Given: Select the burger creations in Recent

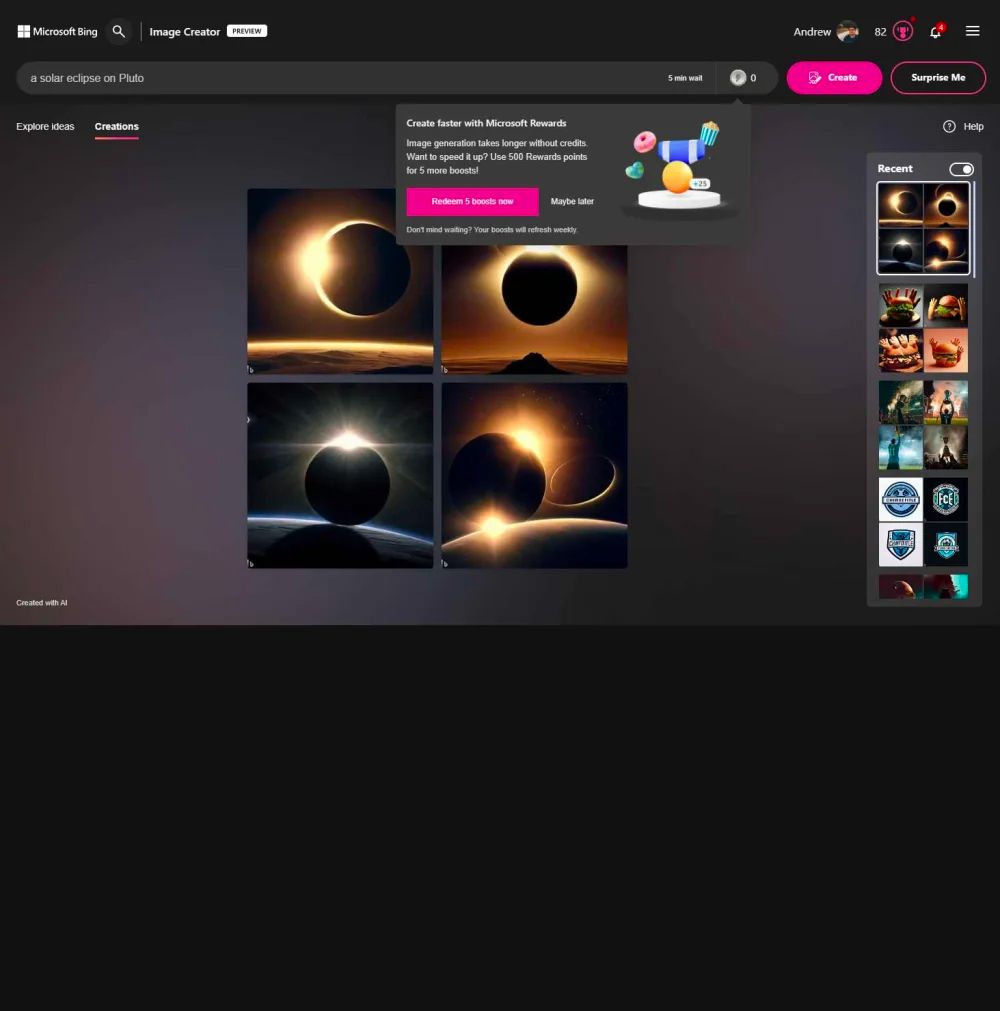Looking at the screenshot, I should 923,328.
